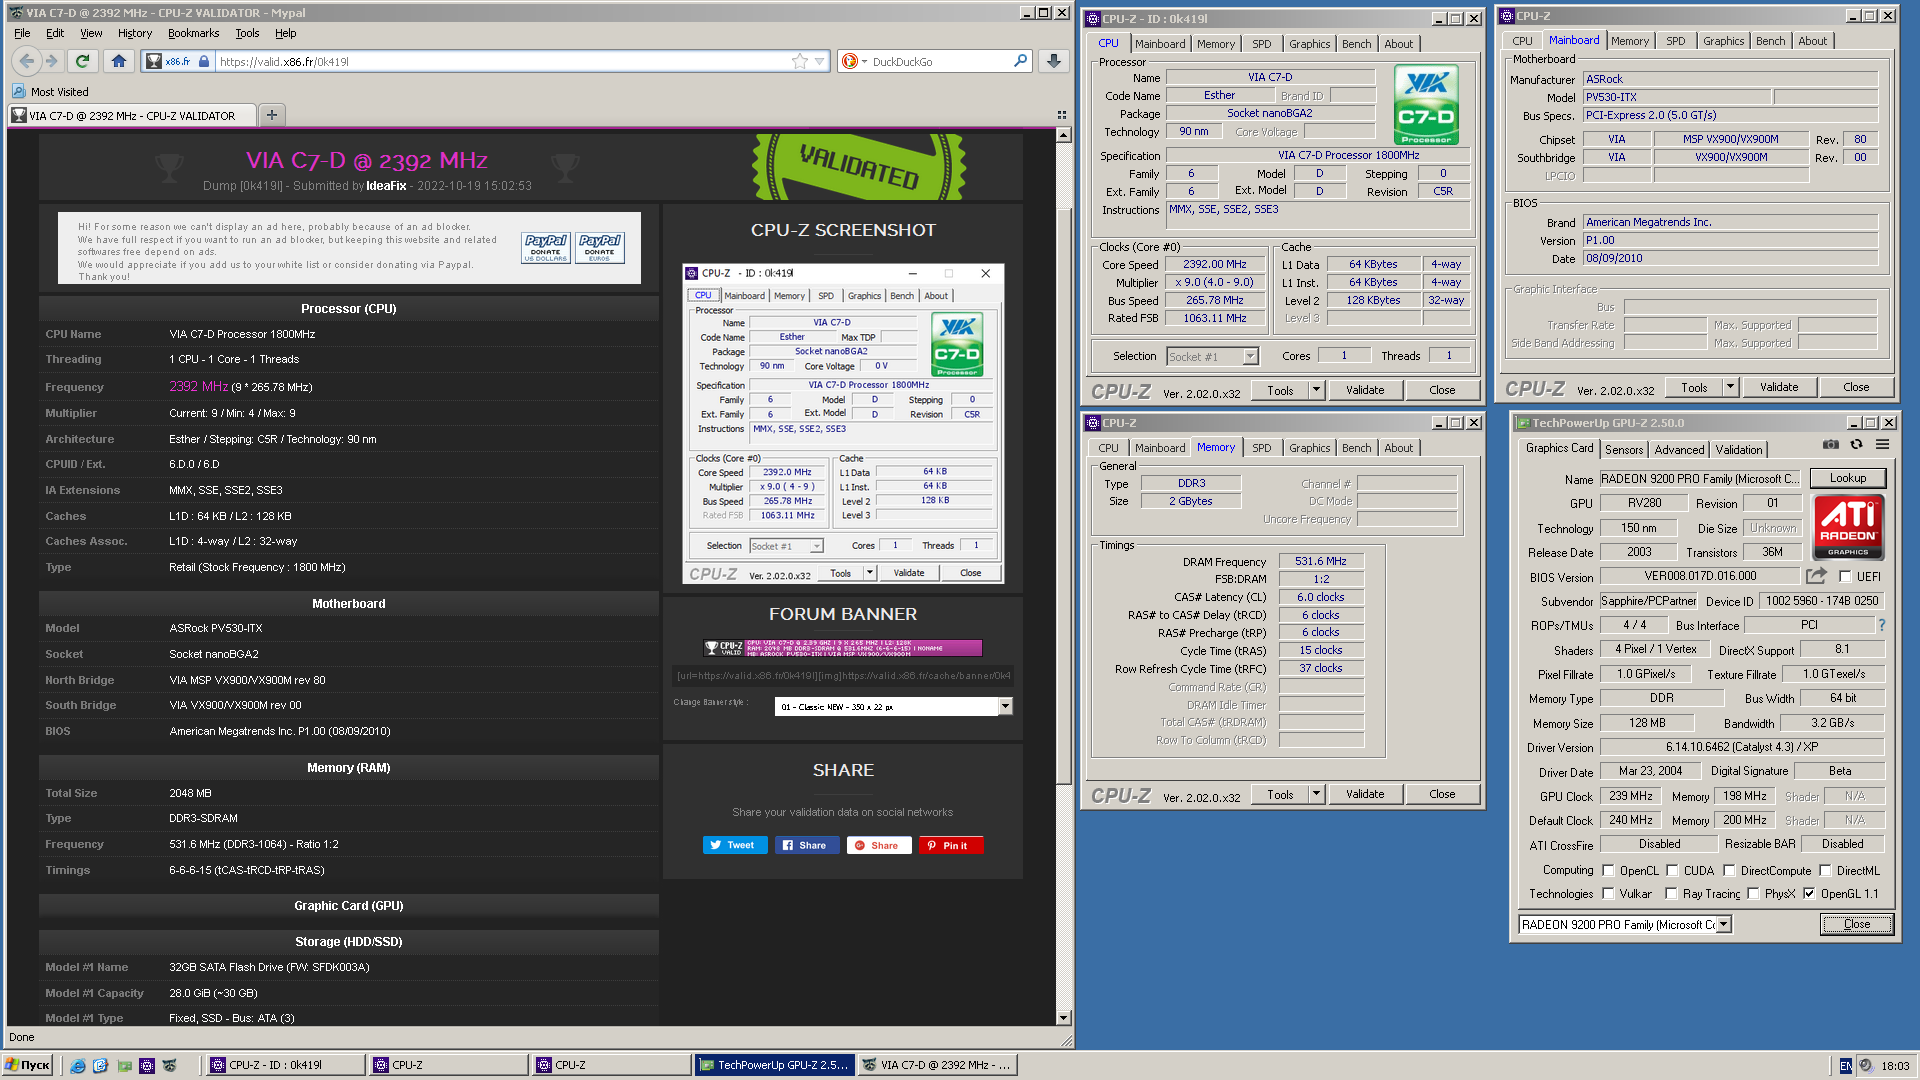This screenshot has height=1080, width=1920.
Task: Toggle the UEFI checkbox in GPU-Z
Action: tap(1845, 577)
